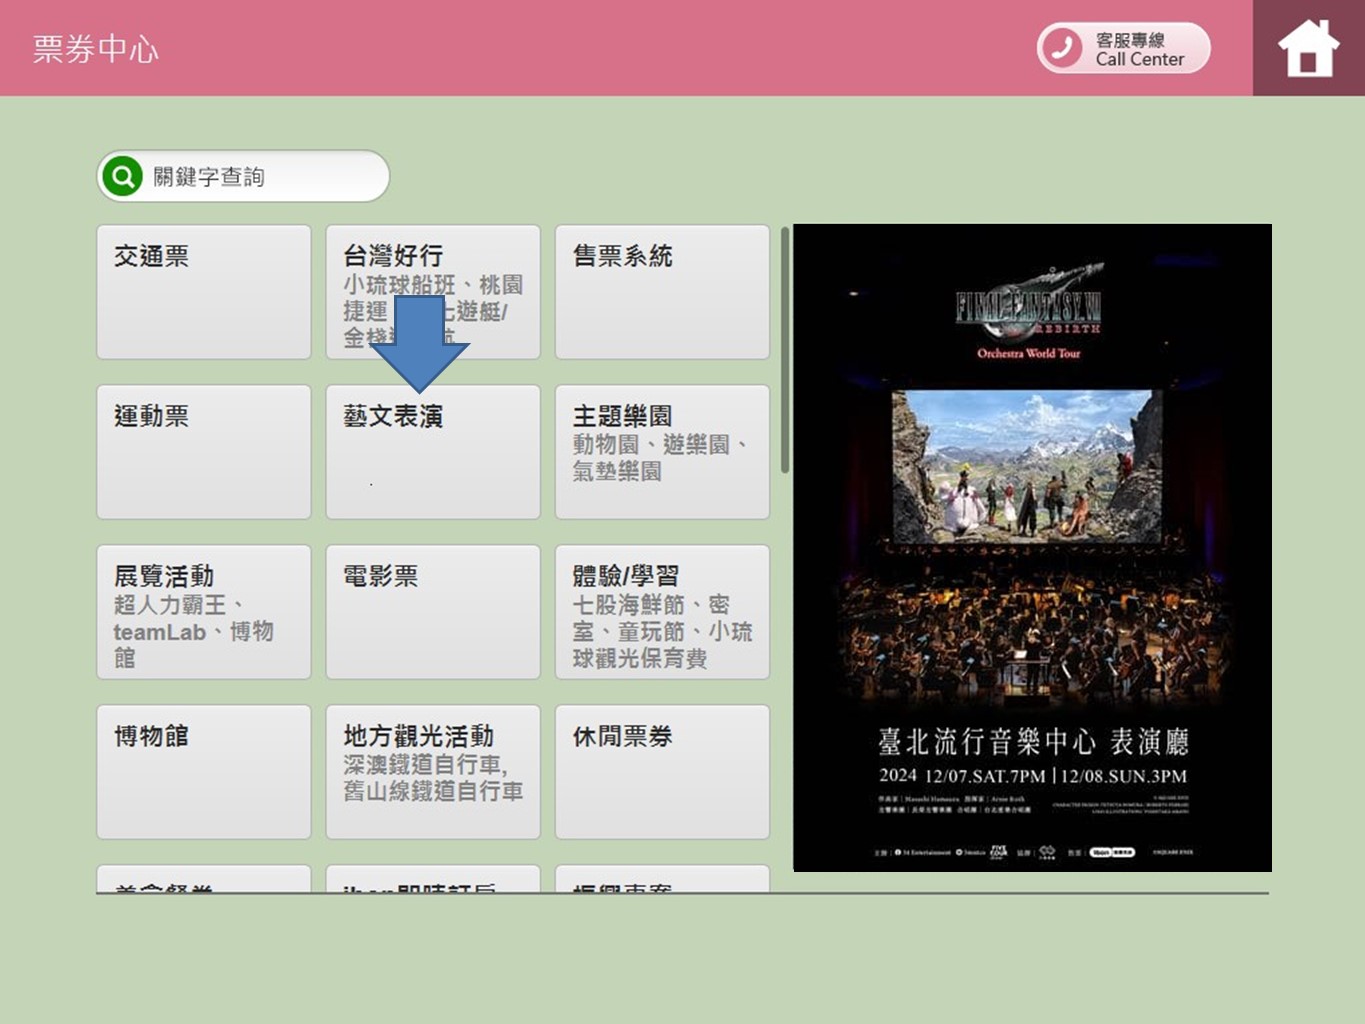Go to the home screen icon
This screenshot has height=1024, width=1365.
pyautogui.click(x=1308, y=48)
